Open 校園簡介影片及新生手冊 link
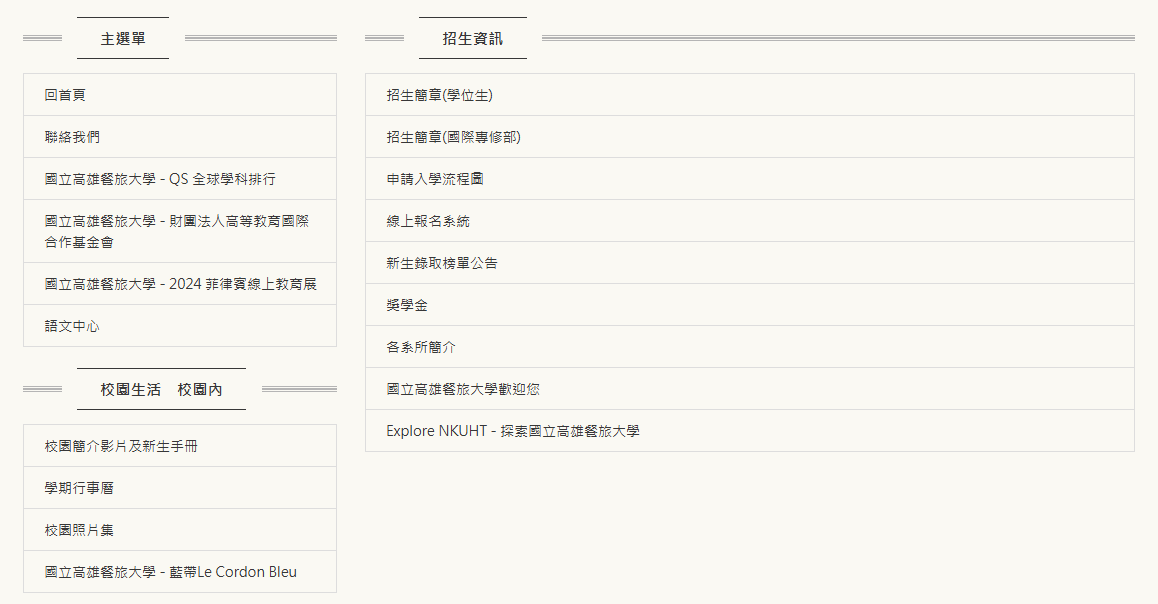 pos(121,446)
